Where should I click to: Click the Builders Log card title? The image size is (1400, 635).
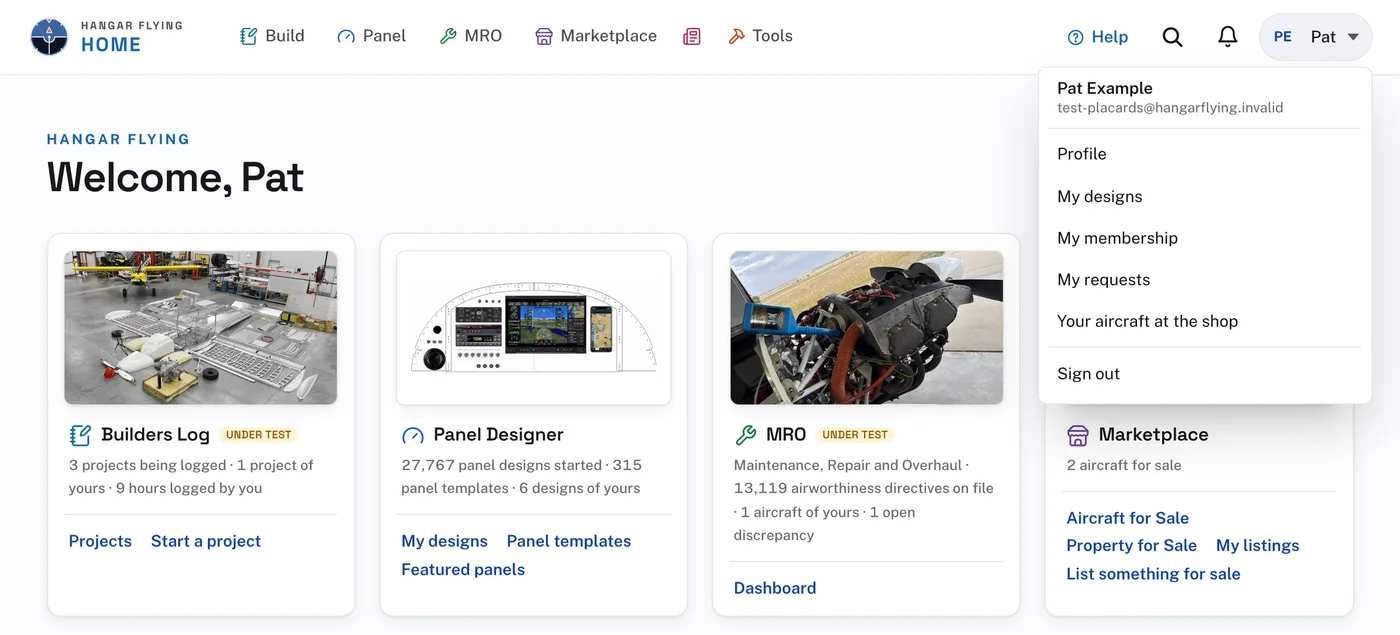click(x=156, y=435)
